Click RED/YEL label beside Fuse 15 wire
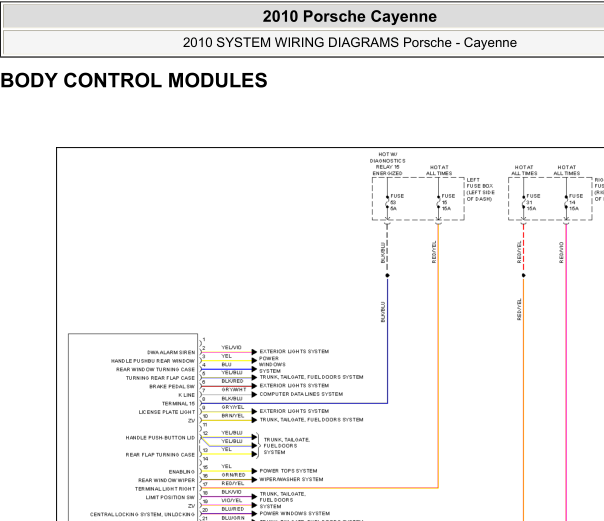This screenshot has width=604, height=521. (434, 252)
